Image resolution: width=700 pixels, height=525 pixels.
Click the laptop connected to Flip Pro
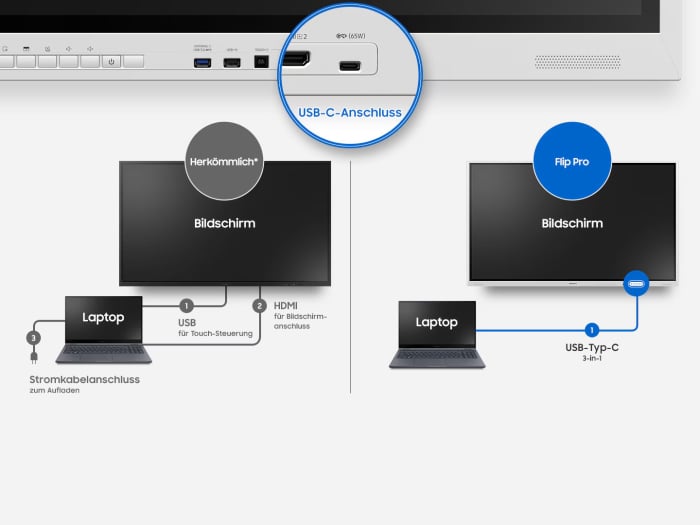[436, 335]
